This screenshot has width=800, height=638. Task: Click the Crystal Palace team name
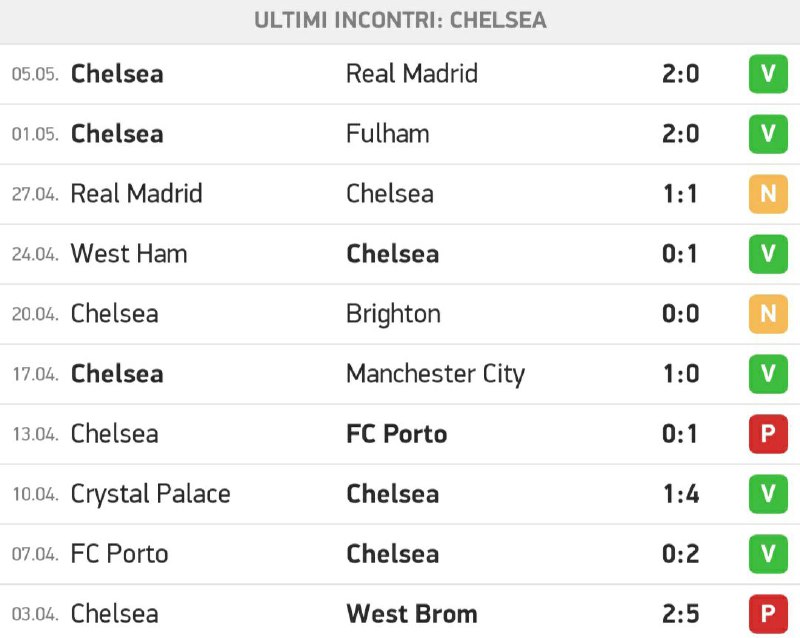[151, 495]
